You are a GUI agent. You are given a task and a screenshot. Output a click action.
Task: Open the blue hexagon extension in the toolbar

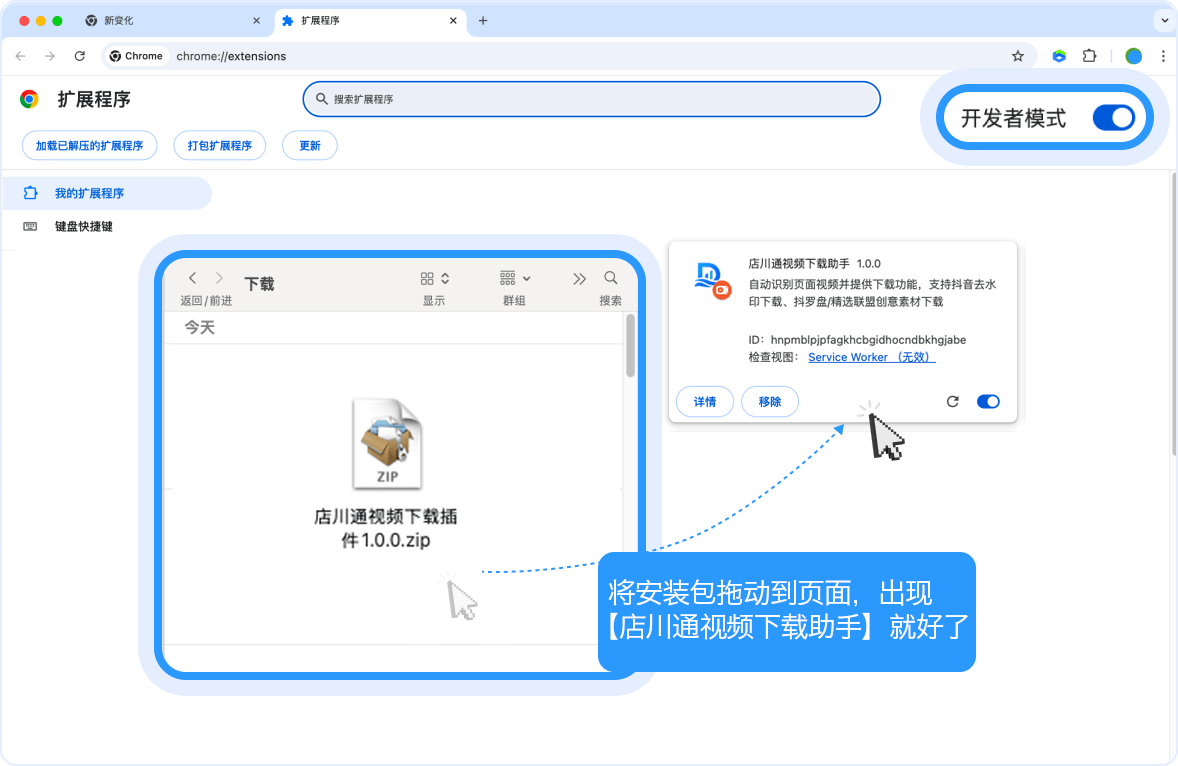click(x=1059, y=56)
